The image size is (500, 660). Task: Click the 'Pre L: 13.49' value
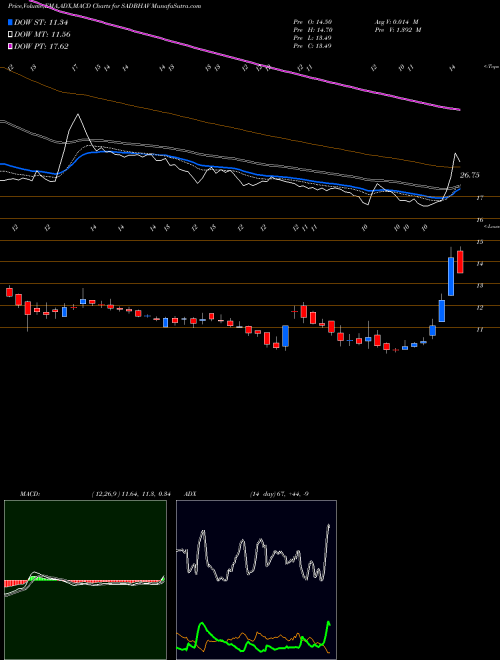[312, 38]
